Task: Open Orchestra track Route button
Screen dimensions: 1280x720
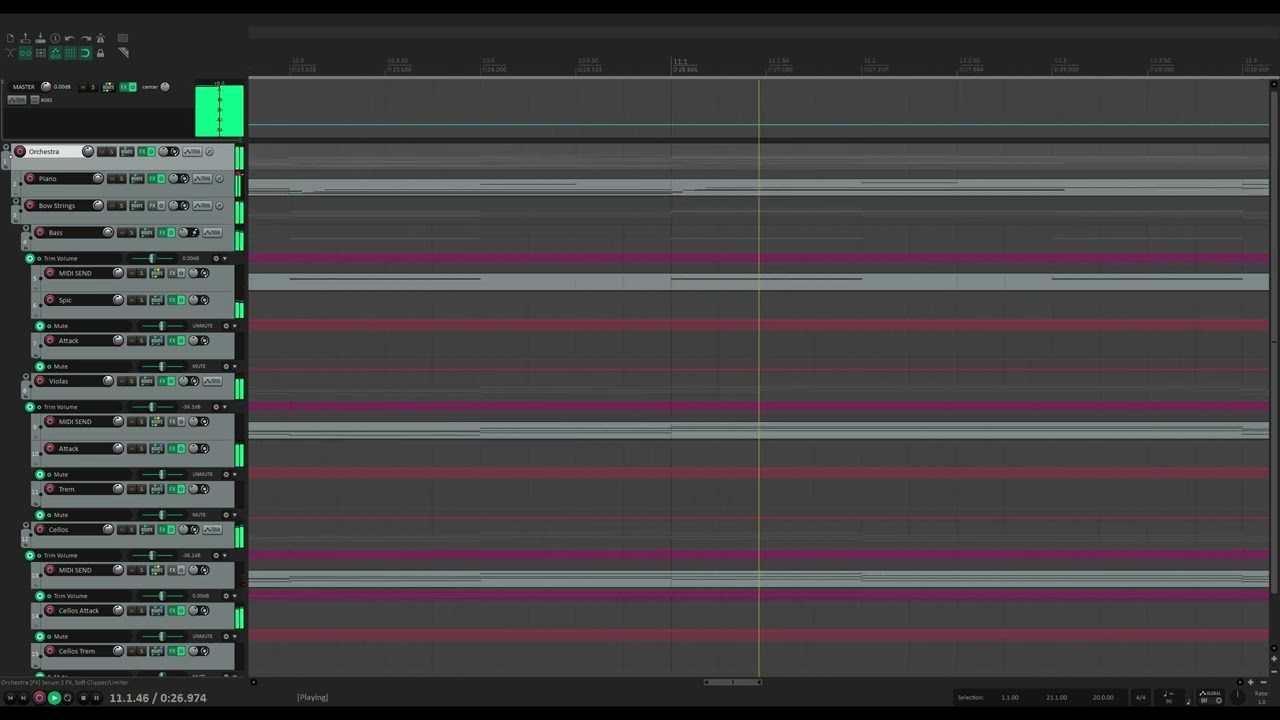Action: pos(127,152)
